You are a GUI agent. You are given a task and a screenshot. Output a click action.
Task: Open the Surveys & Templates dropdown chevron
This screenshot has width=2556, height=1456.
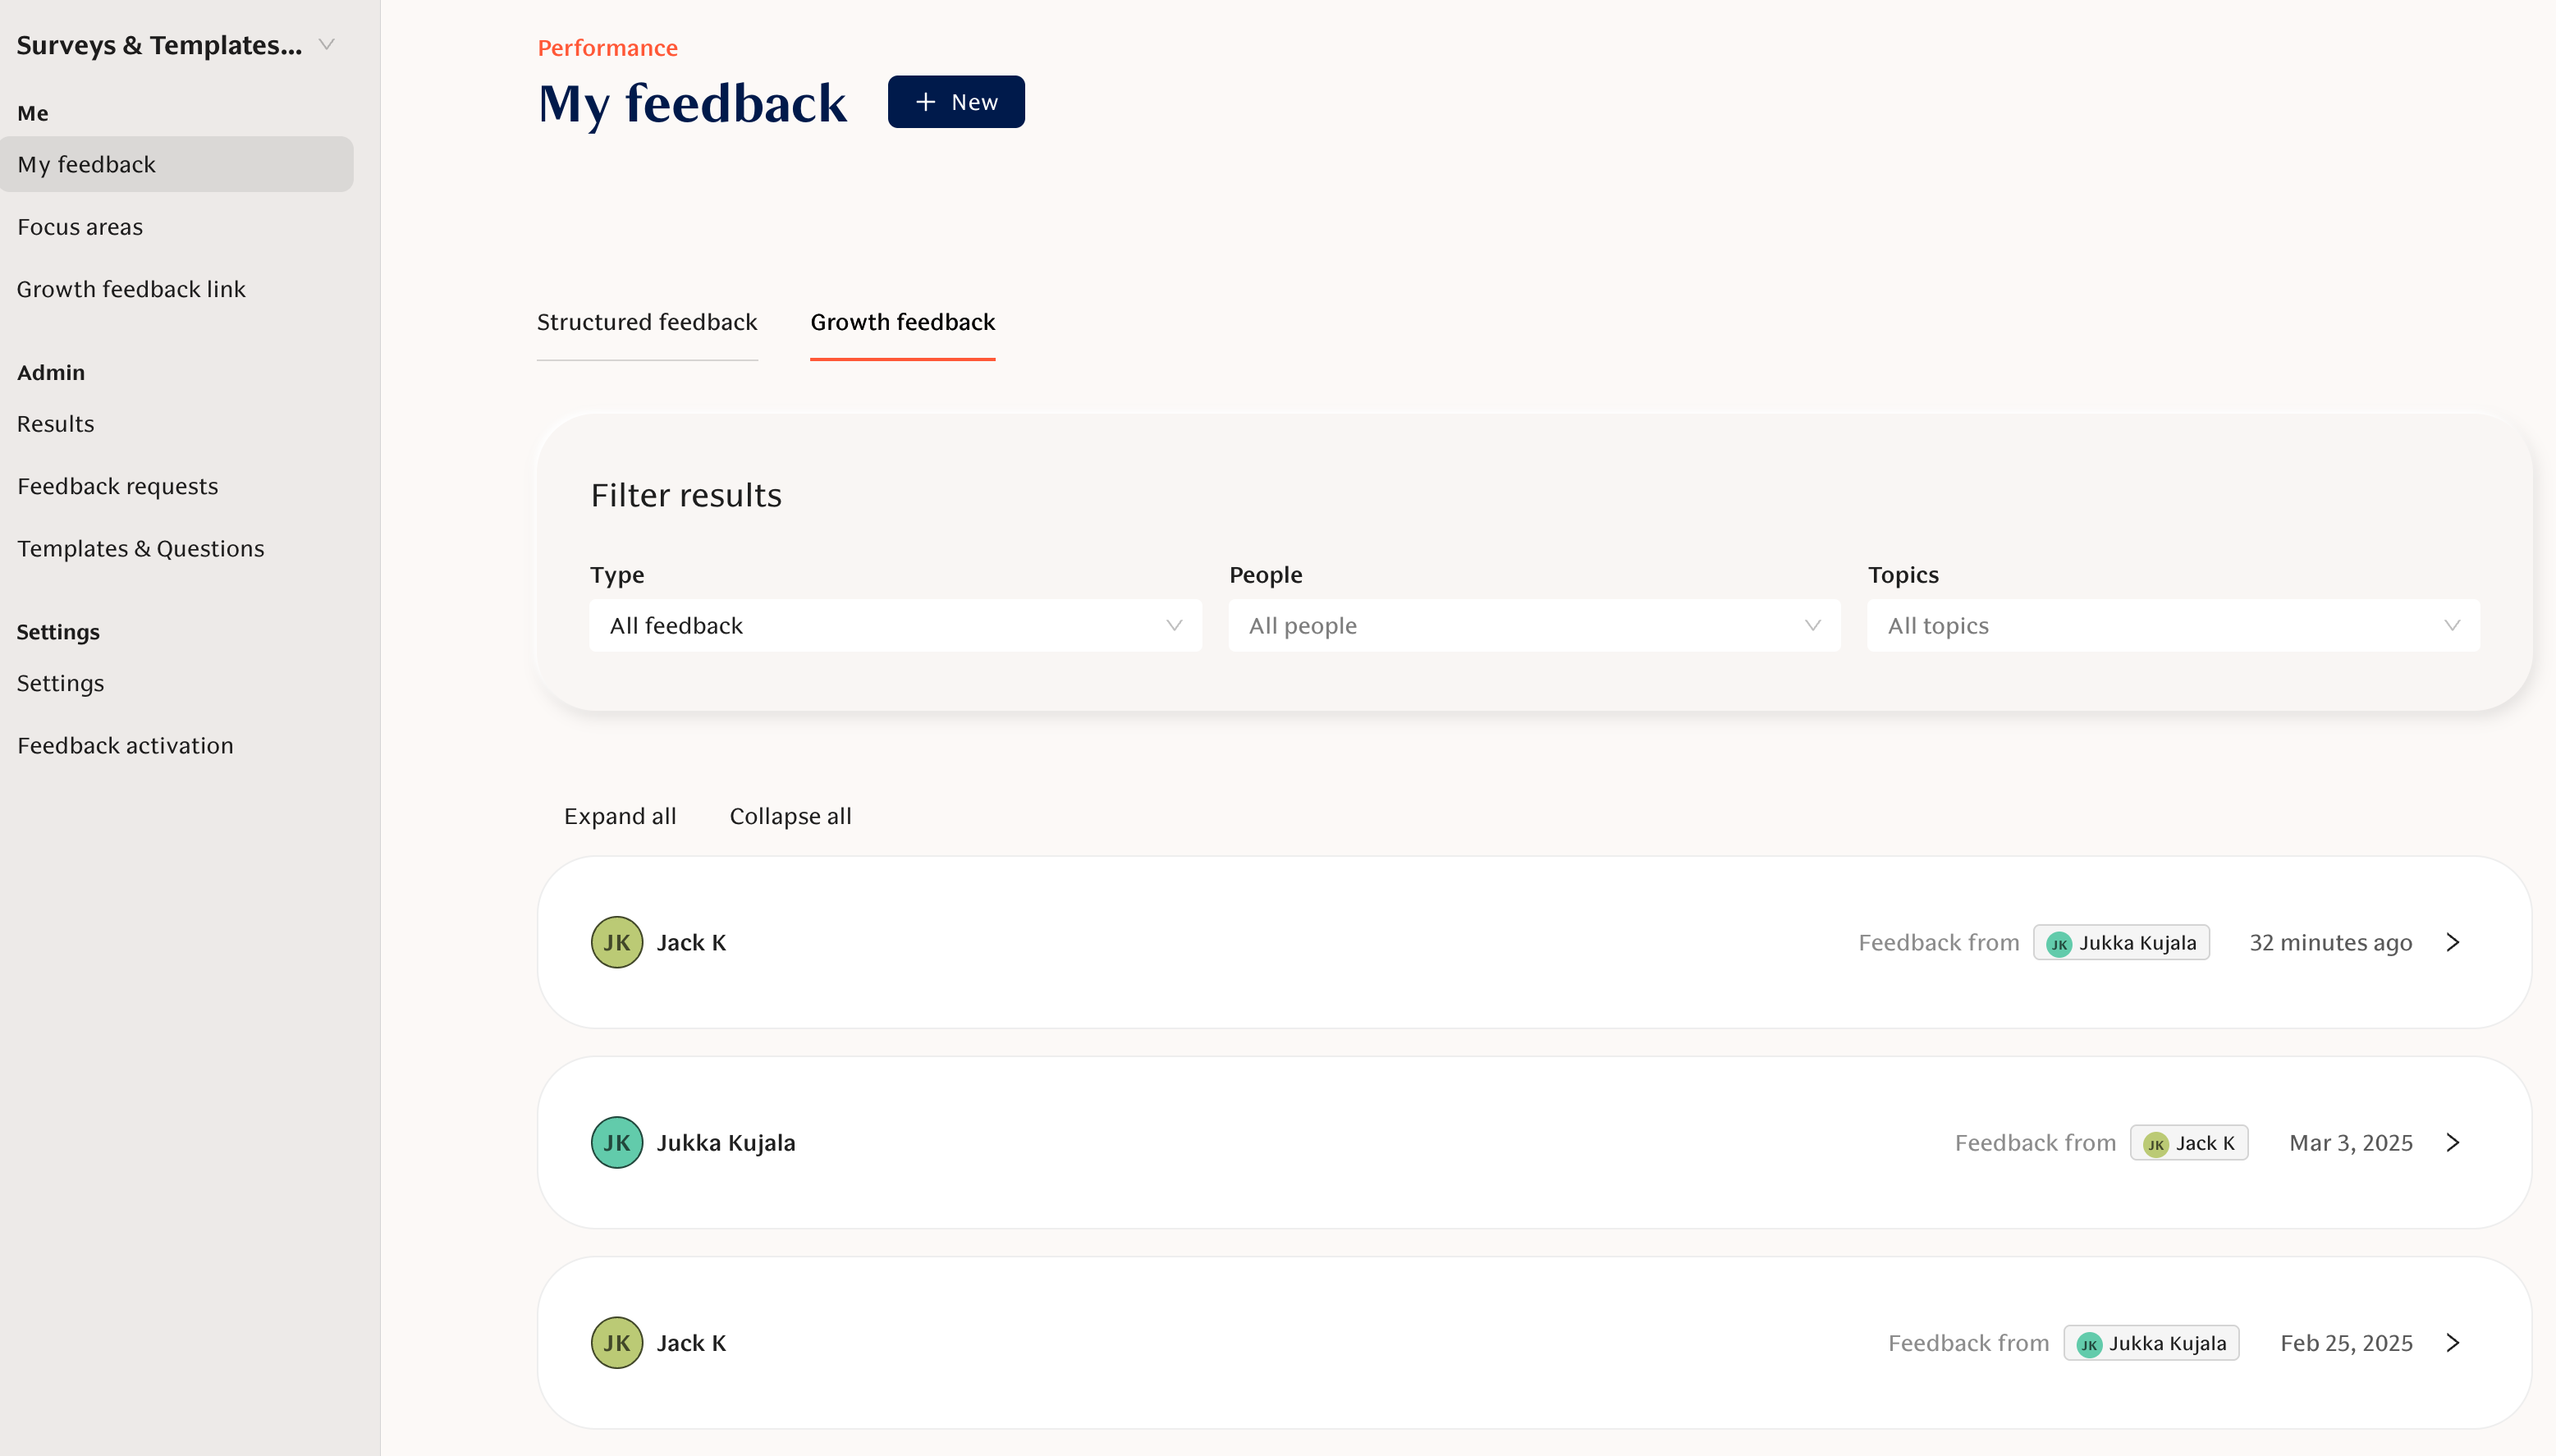326,45
